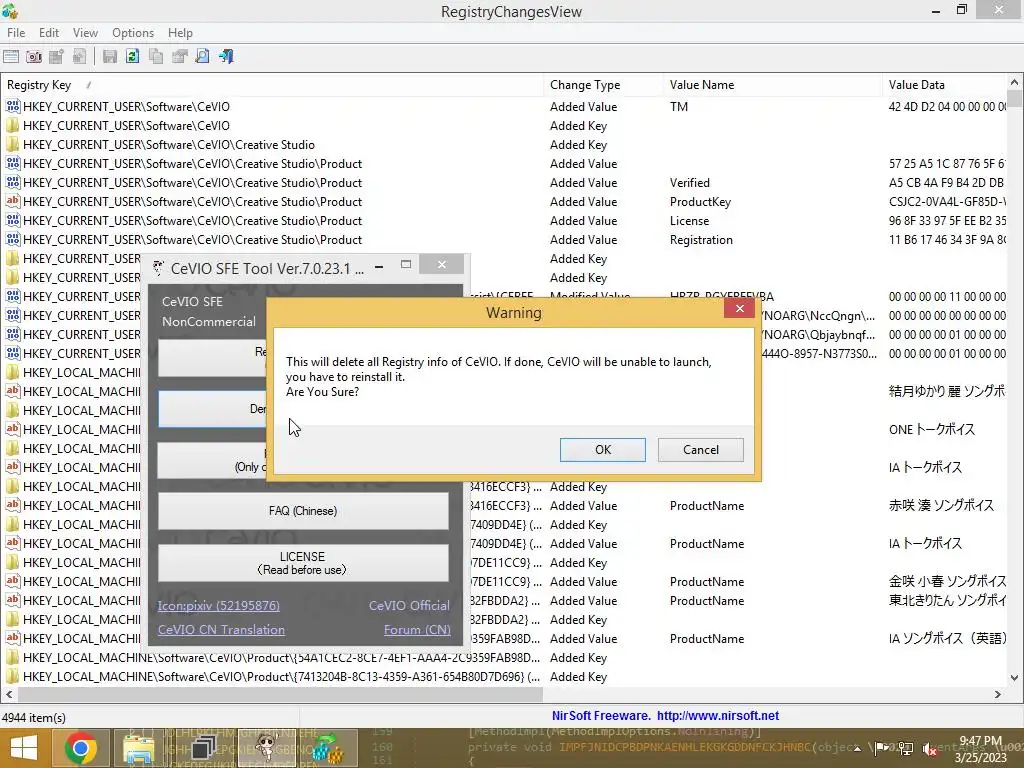This screenshot has width=1024, height=768.
Task: Click the Action Center flag tray icon
Action: (882, 748)
